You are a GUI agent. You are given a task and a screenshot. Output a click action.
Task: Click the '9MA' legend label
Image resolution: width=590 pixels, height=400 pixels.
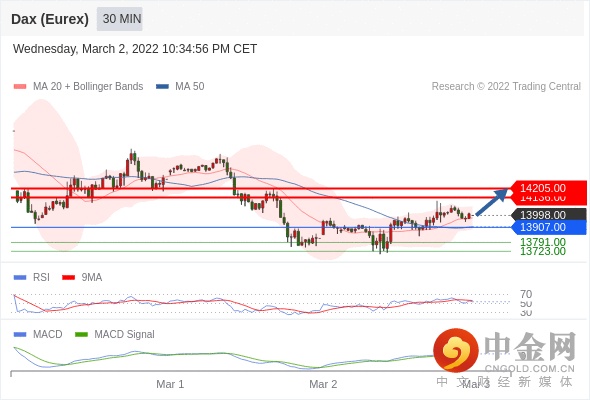[92, 278]
